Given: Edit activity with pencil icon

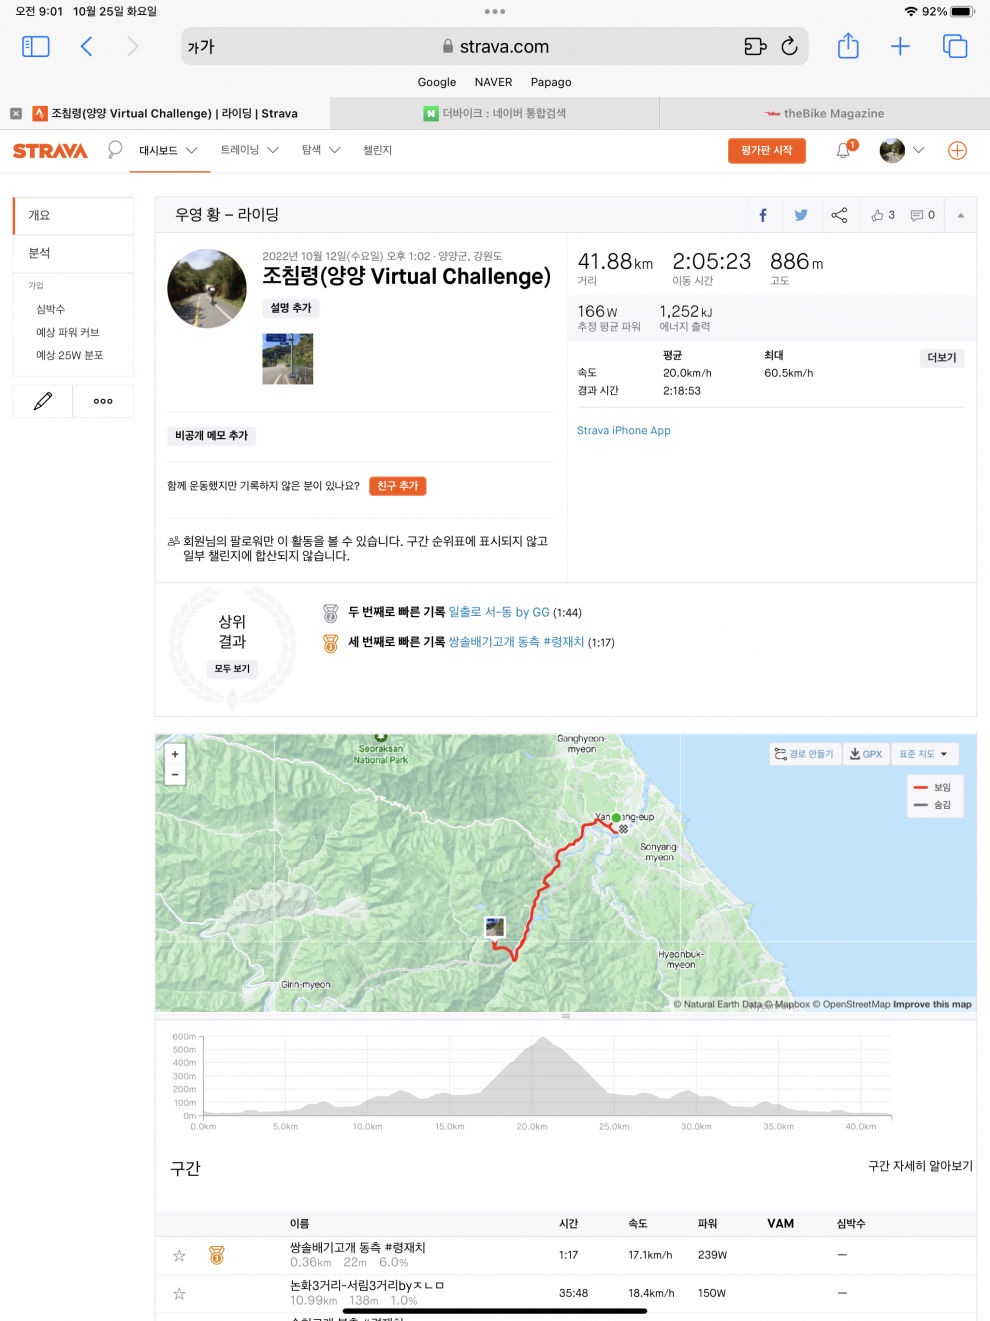Looking at the screenshot, I should [x=43, y=401].
